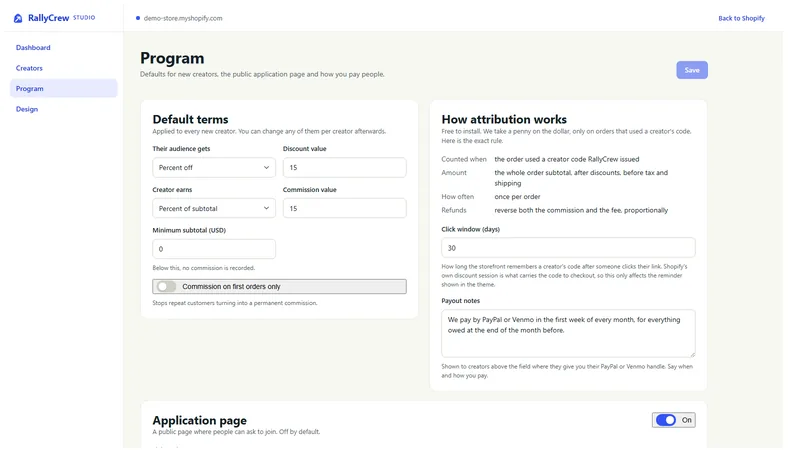Open the Their audience gets dropdown

214,167
